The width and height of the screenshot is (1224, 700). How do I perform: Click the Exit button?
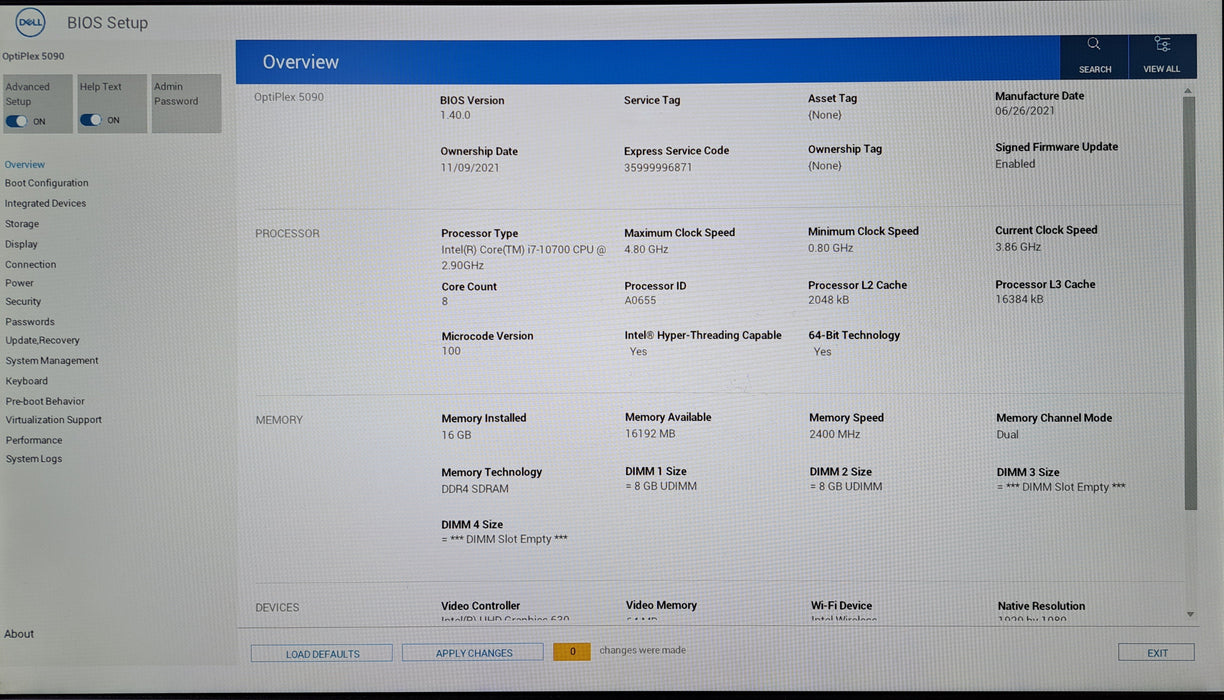click(1157, 653)
